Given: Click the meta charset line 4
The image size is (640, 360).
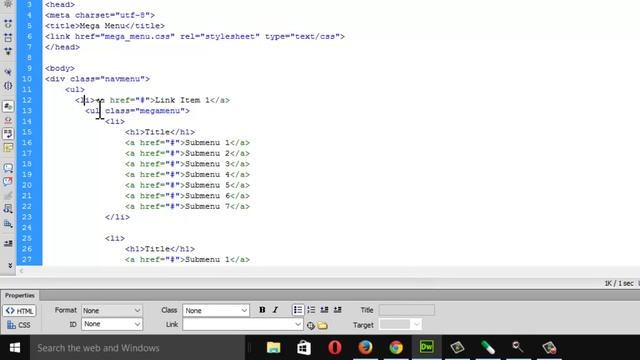Looking at the screenshot, I should [100, 15].
